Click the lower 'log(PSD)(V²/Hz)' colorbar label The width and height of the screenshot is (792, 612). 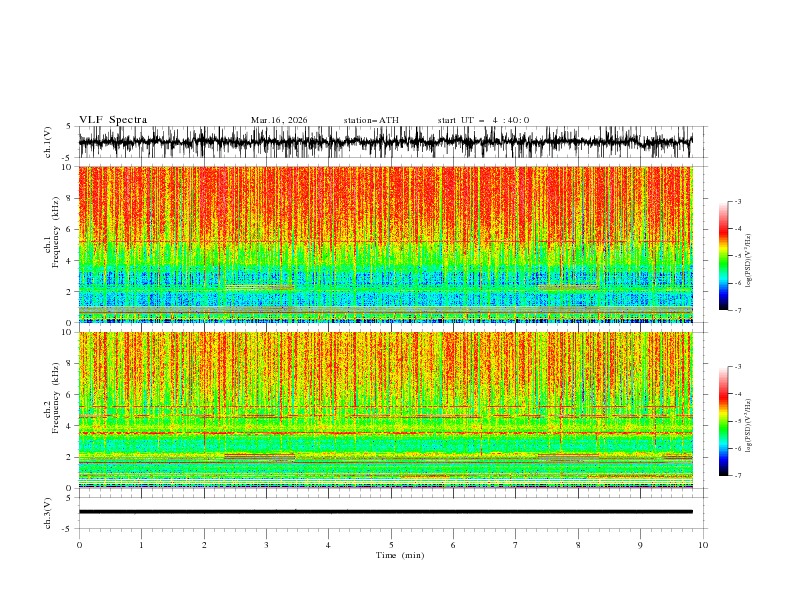[x=748, y=426]
